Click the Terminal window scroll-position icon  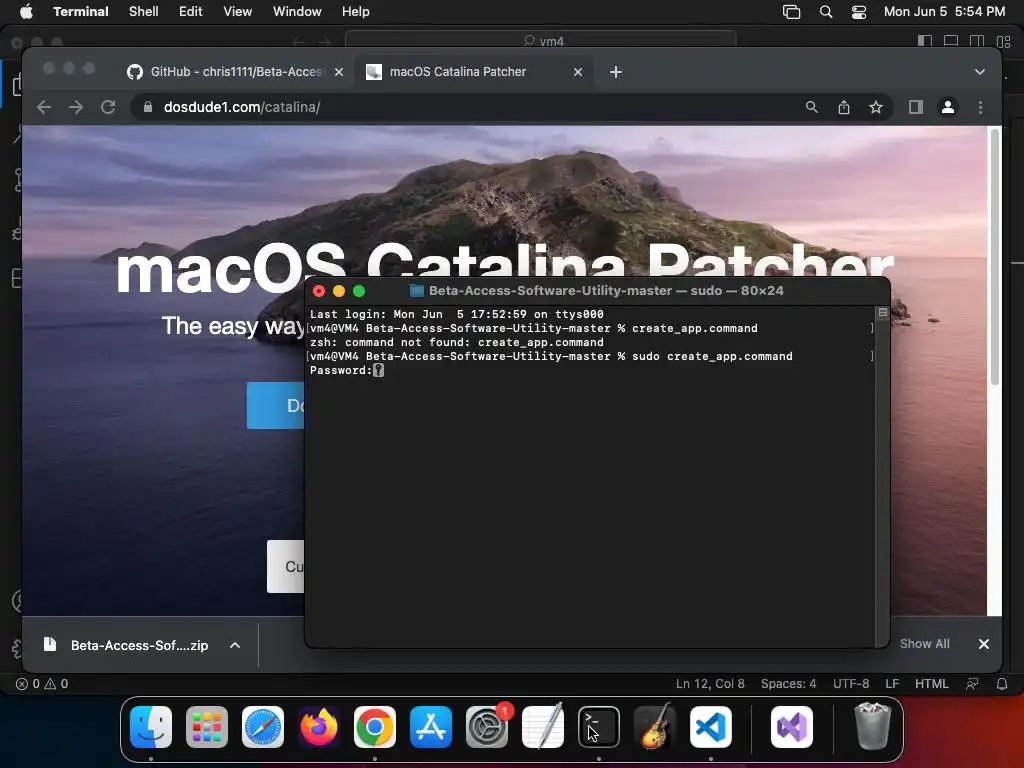point(882,313)
